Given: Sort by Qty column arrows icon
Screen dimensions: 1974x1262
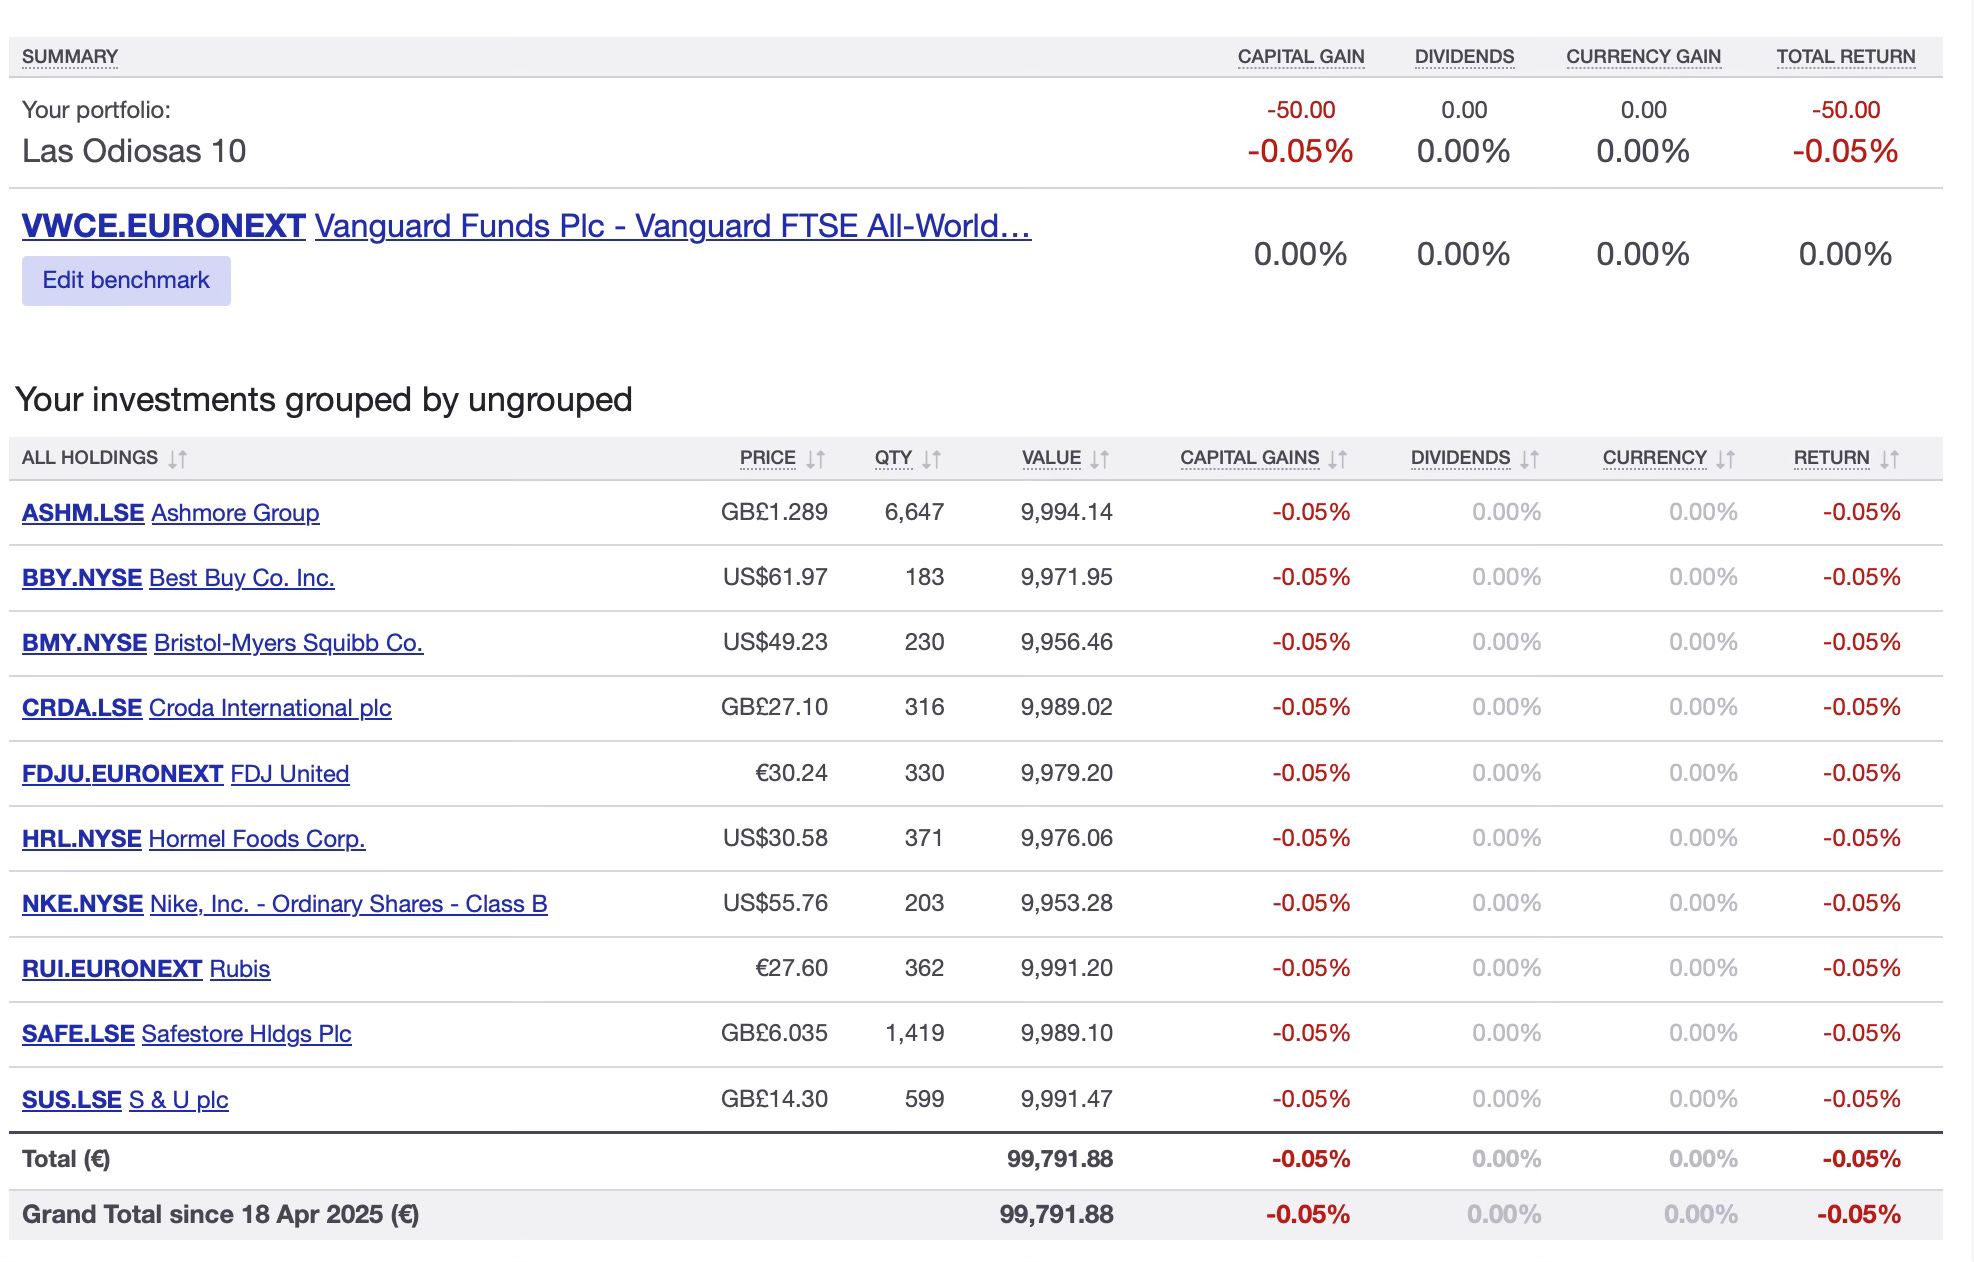Looking at the screenshot, I should tap(931, 459).
